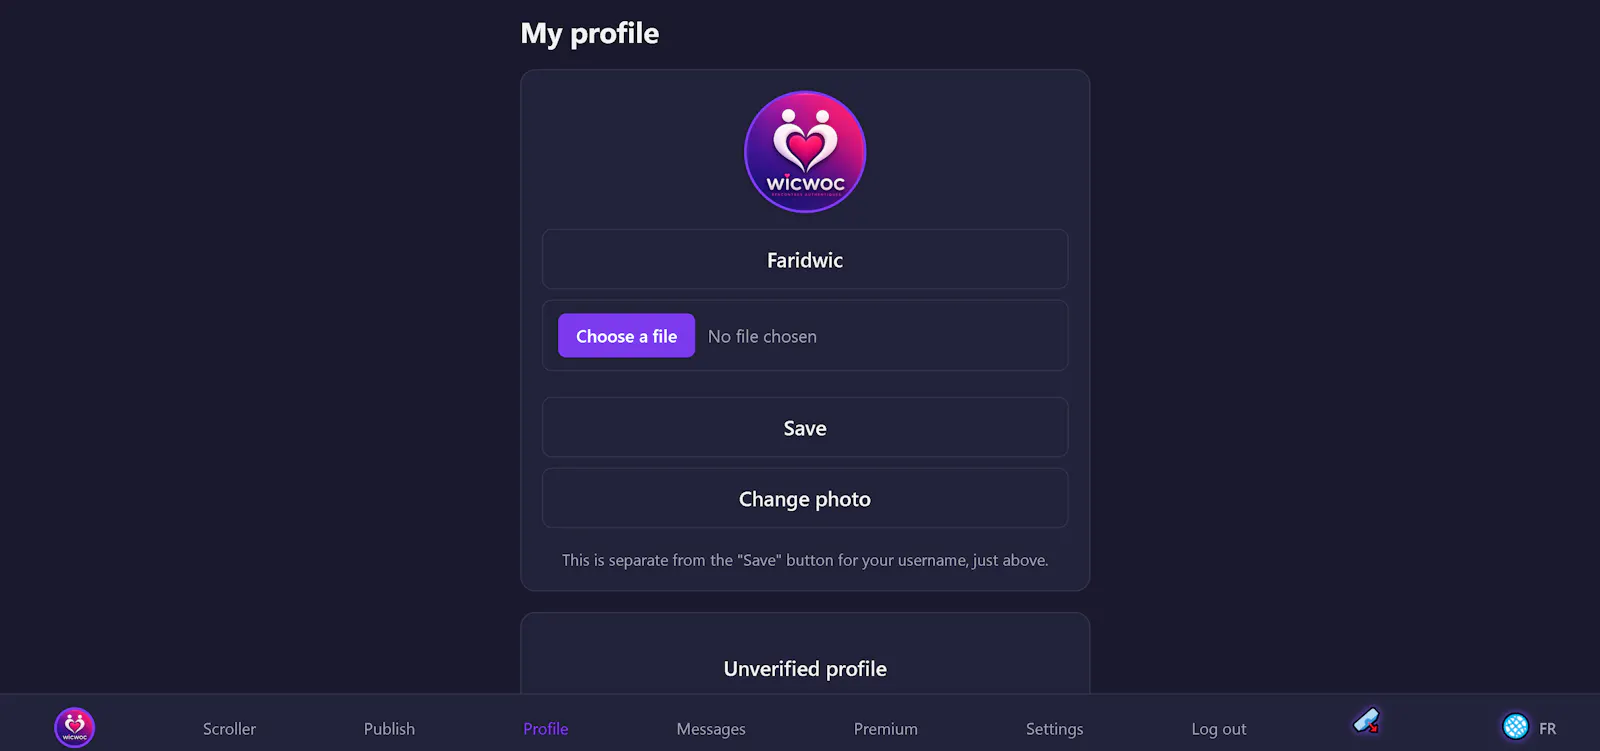Open Settings in the navigation bar

(1054, 729)
